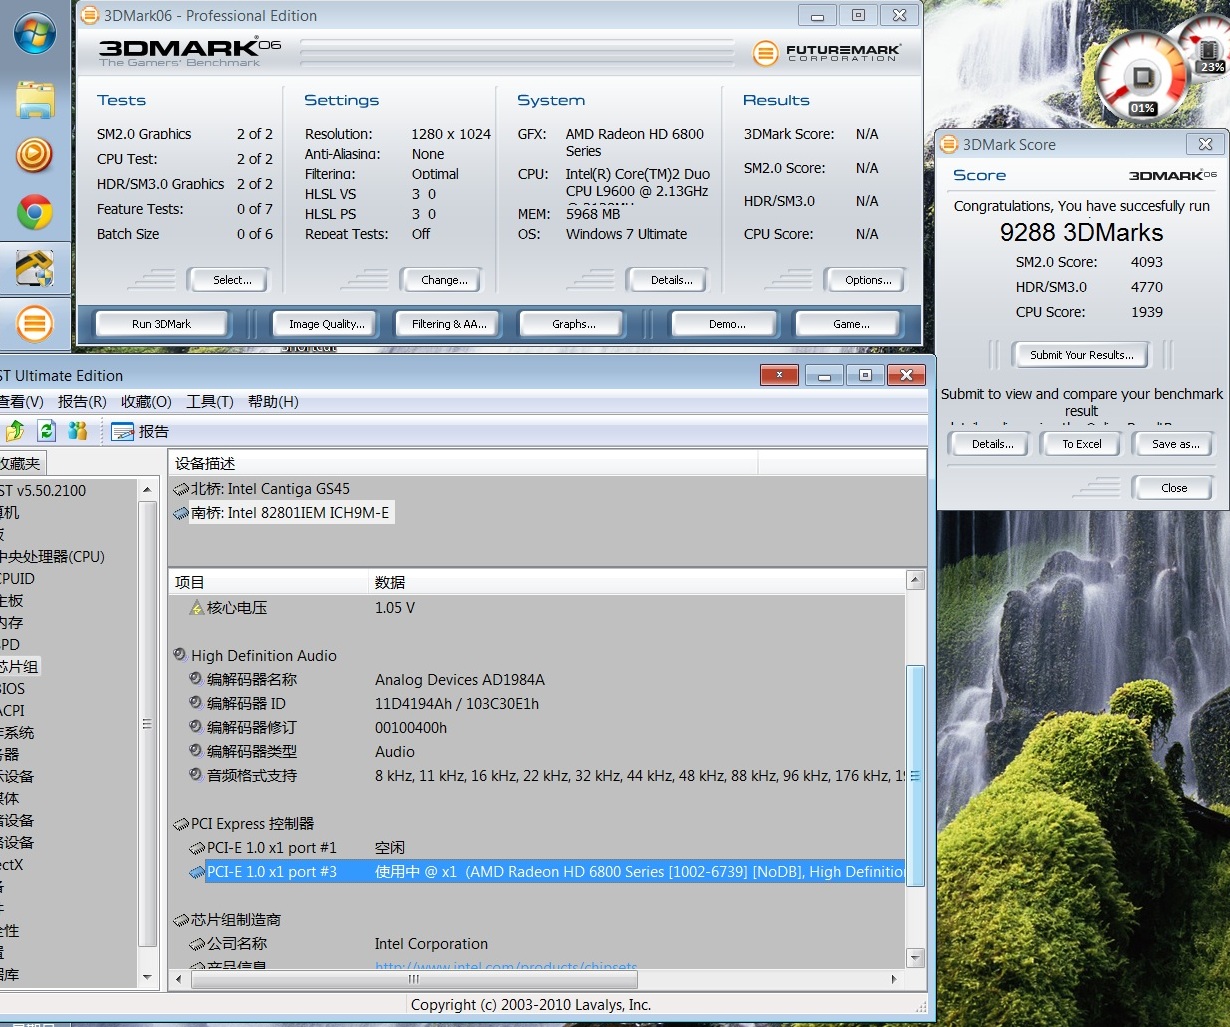1230x1027 pixels.
Task: Click the up arrow of the tree scrollbar
Action: (148, 490)
